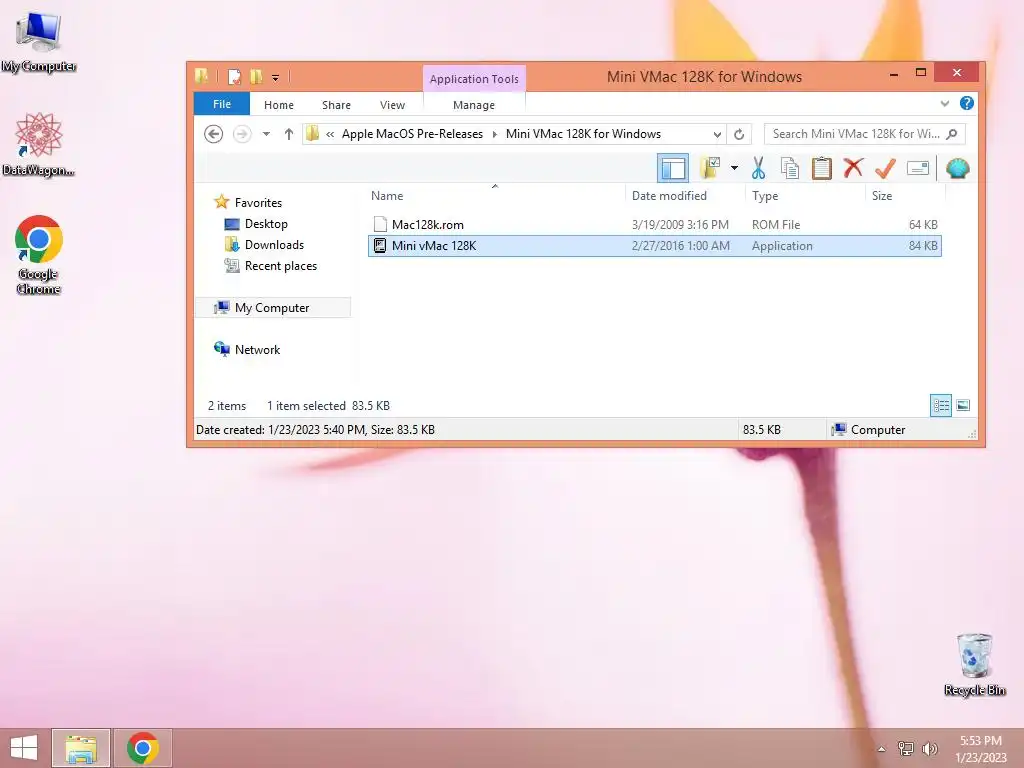
Task: Click File Explorer in the taskbar
Action: coord(81,748)
